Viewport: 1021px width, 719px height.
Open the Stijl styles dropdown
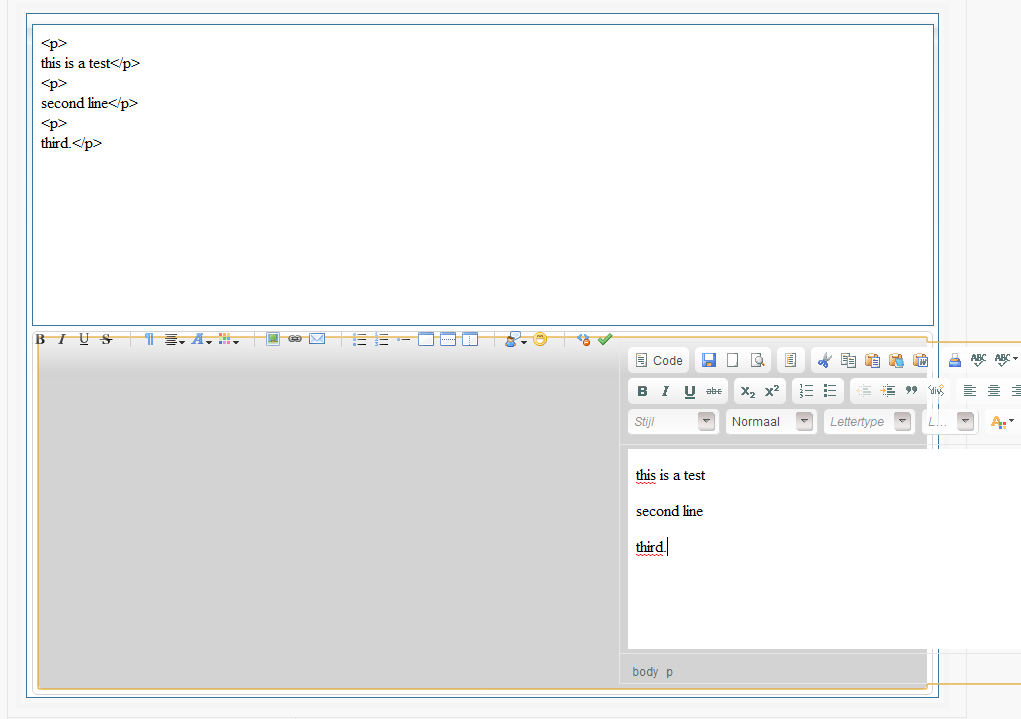673,422
